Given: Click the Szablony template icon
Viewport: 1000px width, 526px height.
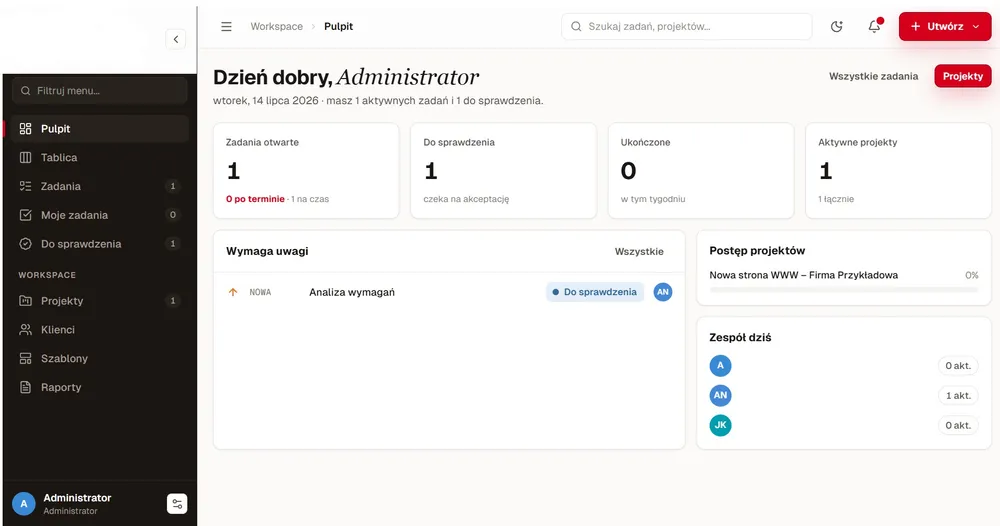Looking at the screenshot, I should tap(26, 358).
